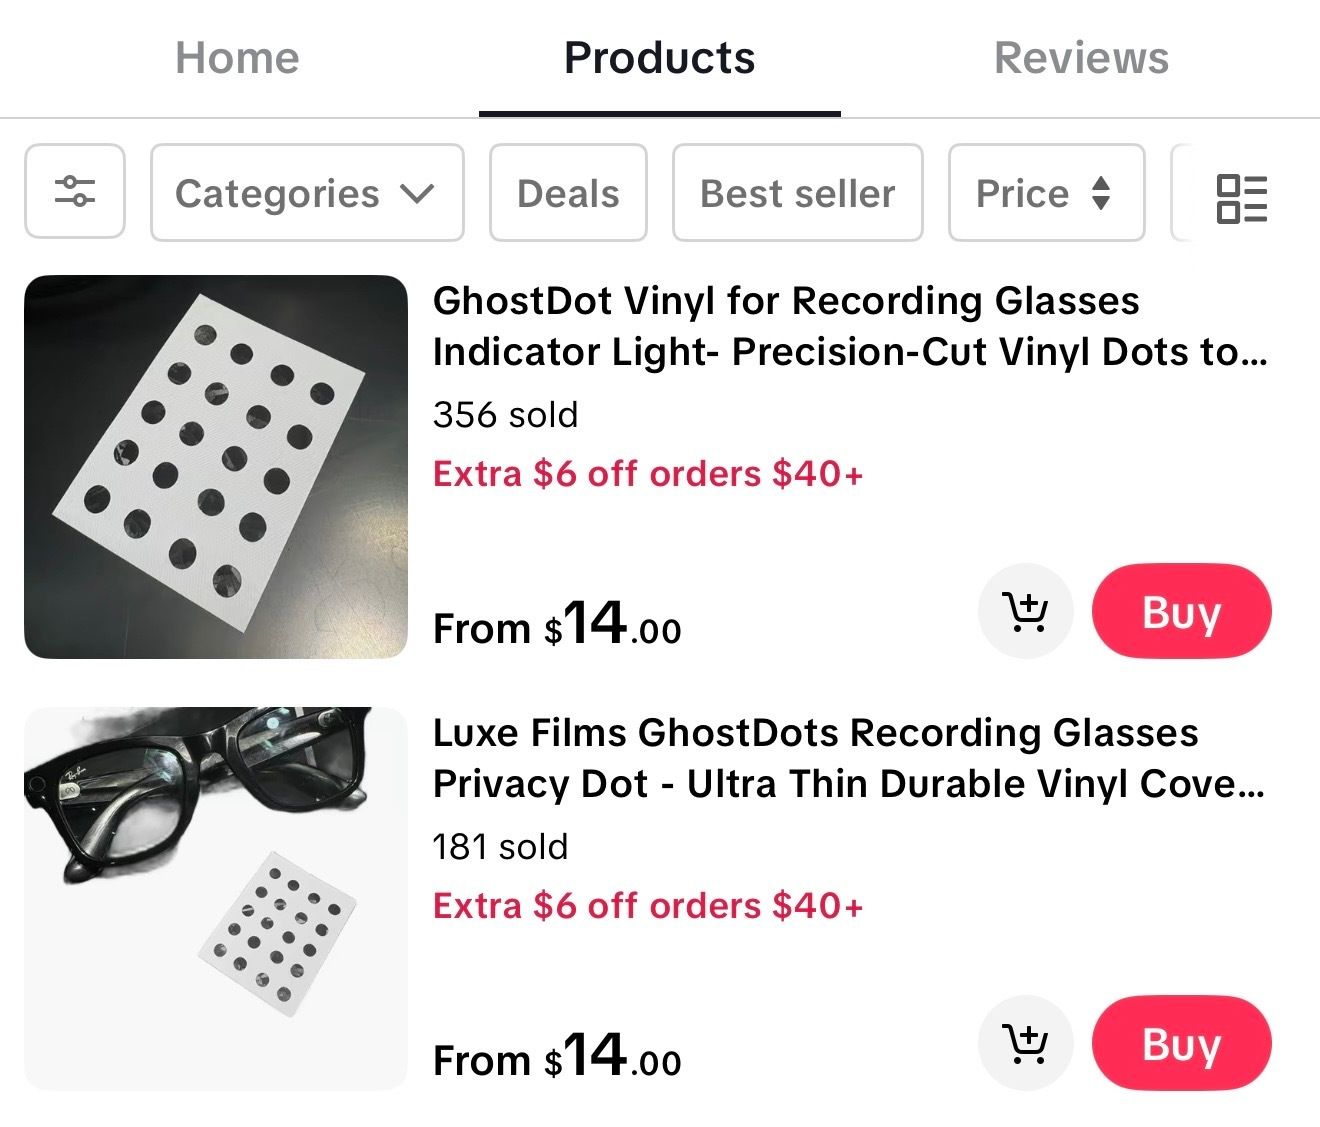Screen dimensions: 1320x1127
Task: Toggle the Deals filter chip
Action: (568, 193)
